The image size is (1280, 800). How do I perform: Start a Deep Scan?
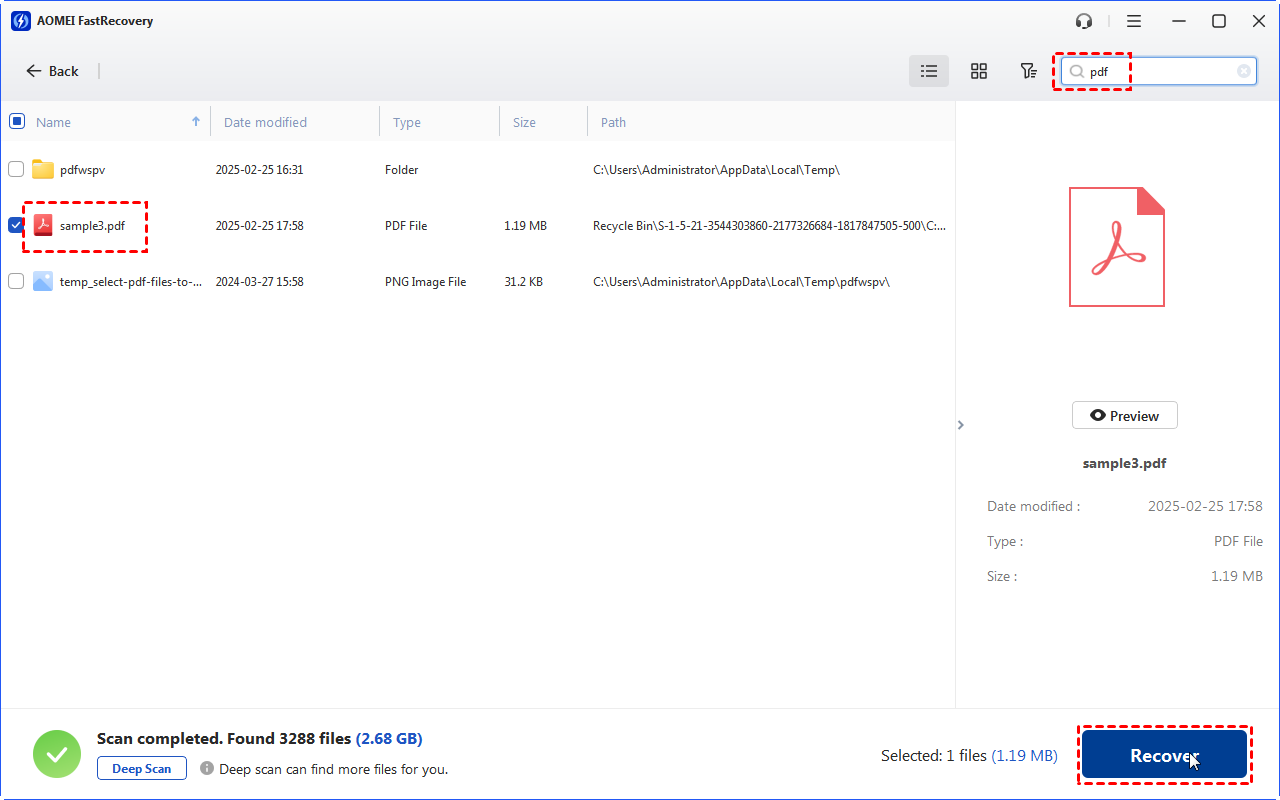[142, 768]
